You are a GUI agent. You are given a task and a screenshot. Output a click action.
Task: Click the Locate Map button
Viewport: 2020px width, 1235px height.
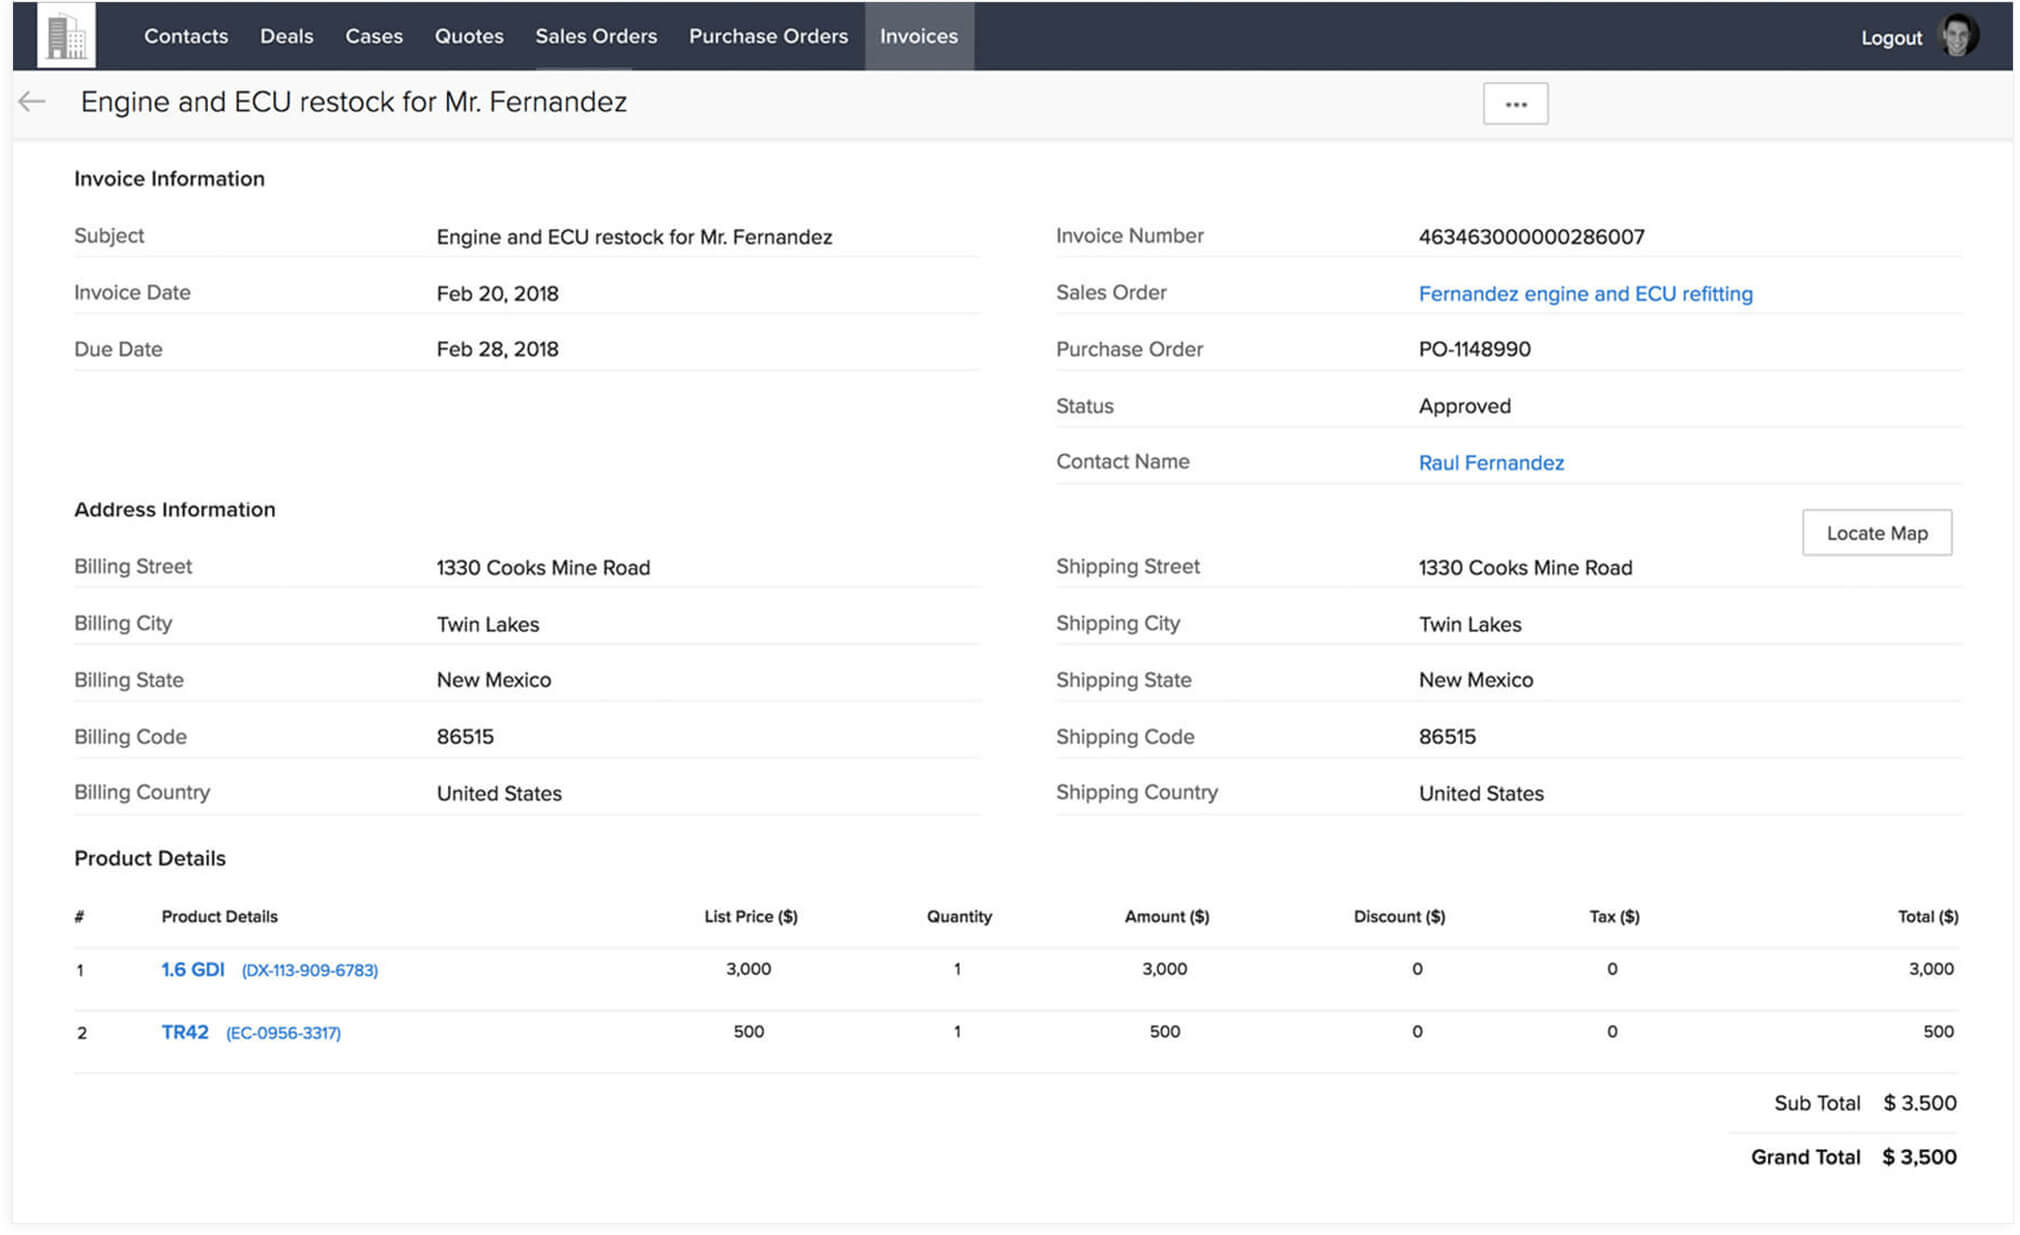pos(1877,533)
